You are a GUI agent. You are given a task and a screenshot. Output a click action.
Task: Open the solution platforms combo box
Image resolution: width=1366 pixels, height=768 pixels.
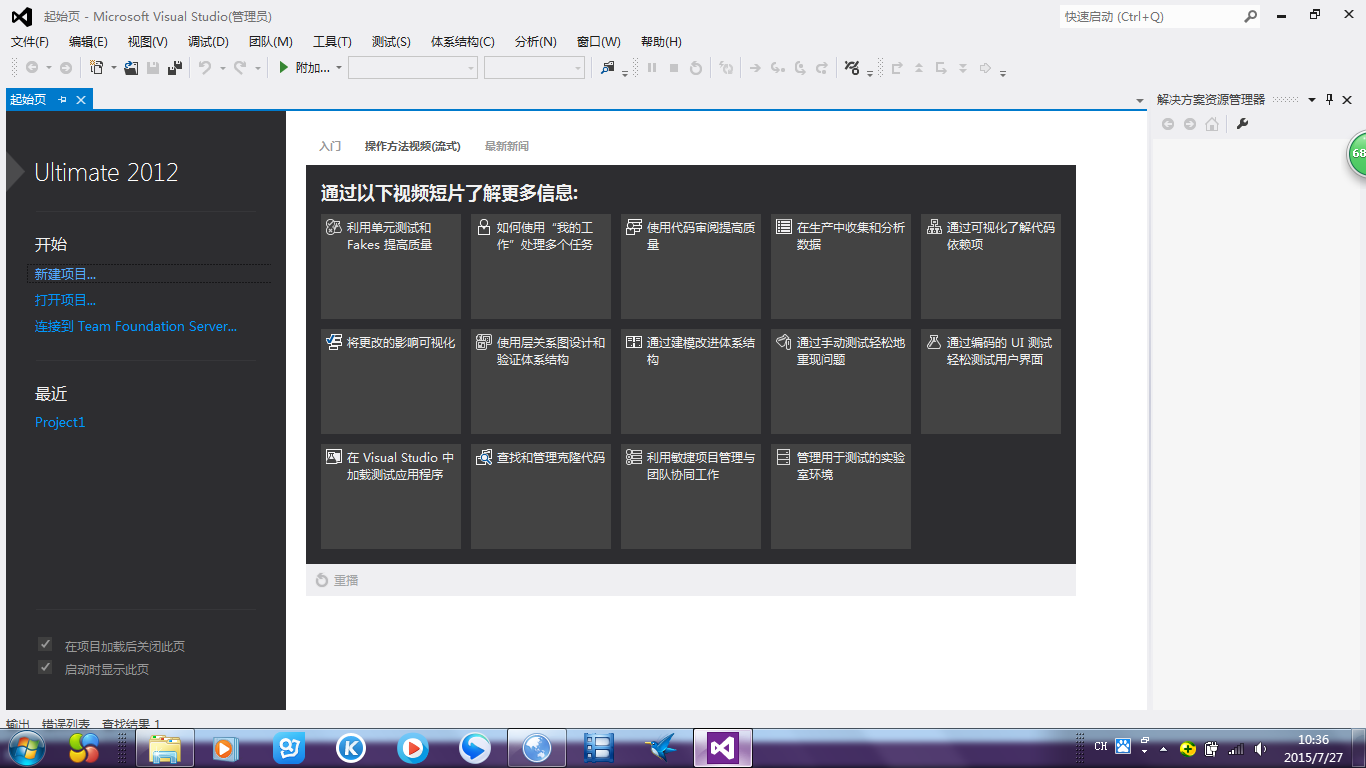(x=534, y=68)
